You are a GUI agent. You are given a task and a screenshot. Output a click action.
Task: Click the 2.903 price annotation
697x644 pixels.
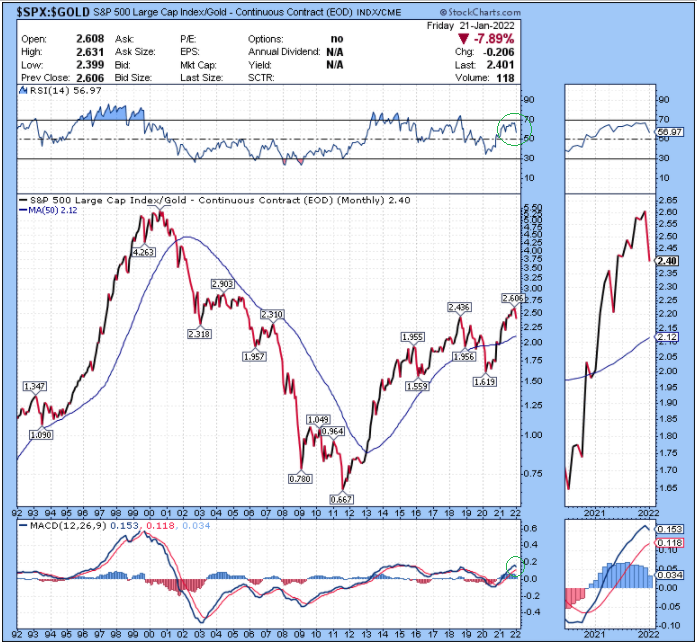point(222,284)
